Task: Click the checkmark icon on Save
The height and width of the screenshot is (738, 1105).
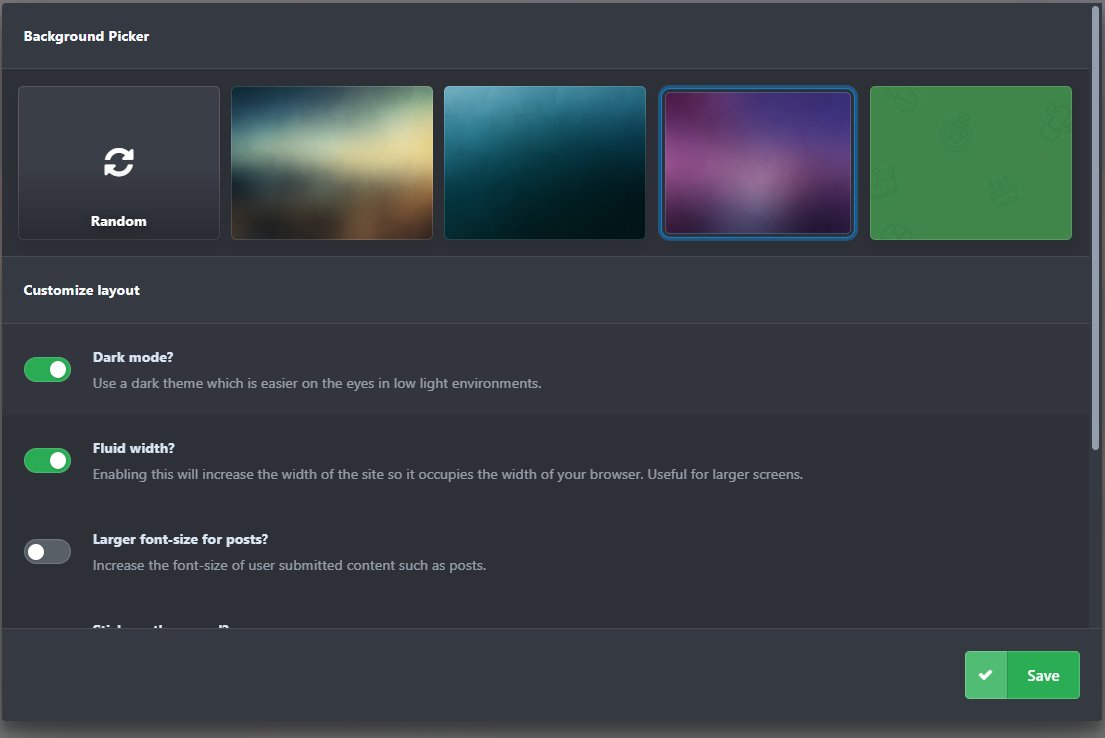Action: (985, 675)
